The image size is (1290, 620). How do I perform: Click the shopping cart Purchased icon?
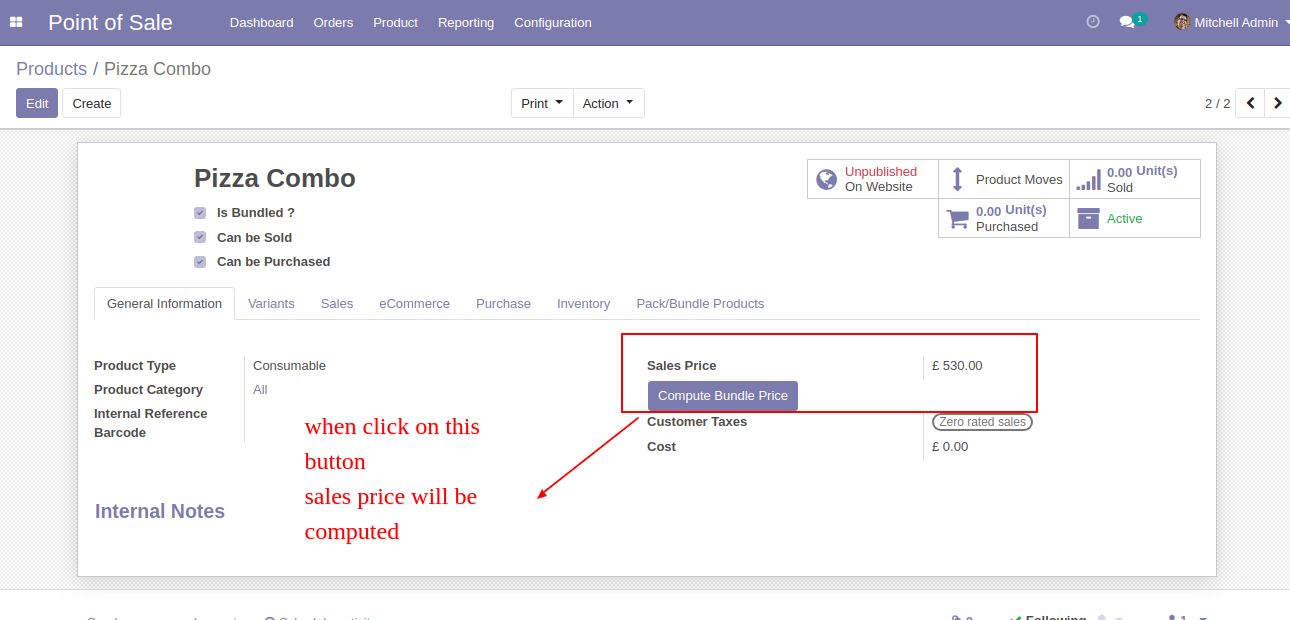click(x=958, y=219)
